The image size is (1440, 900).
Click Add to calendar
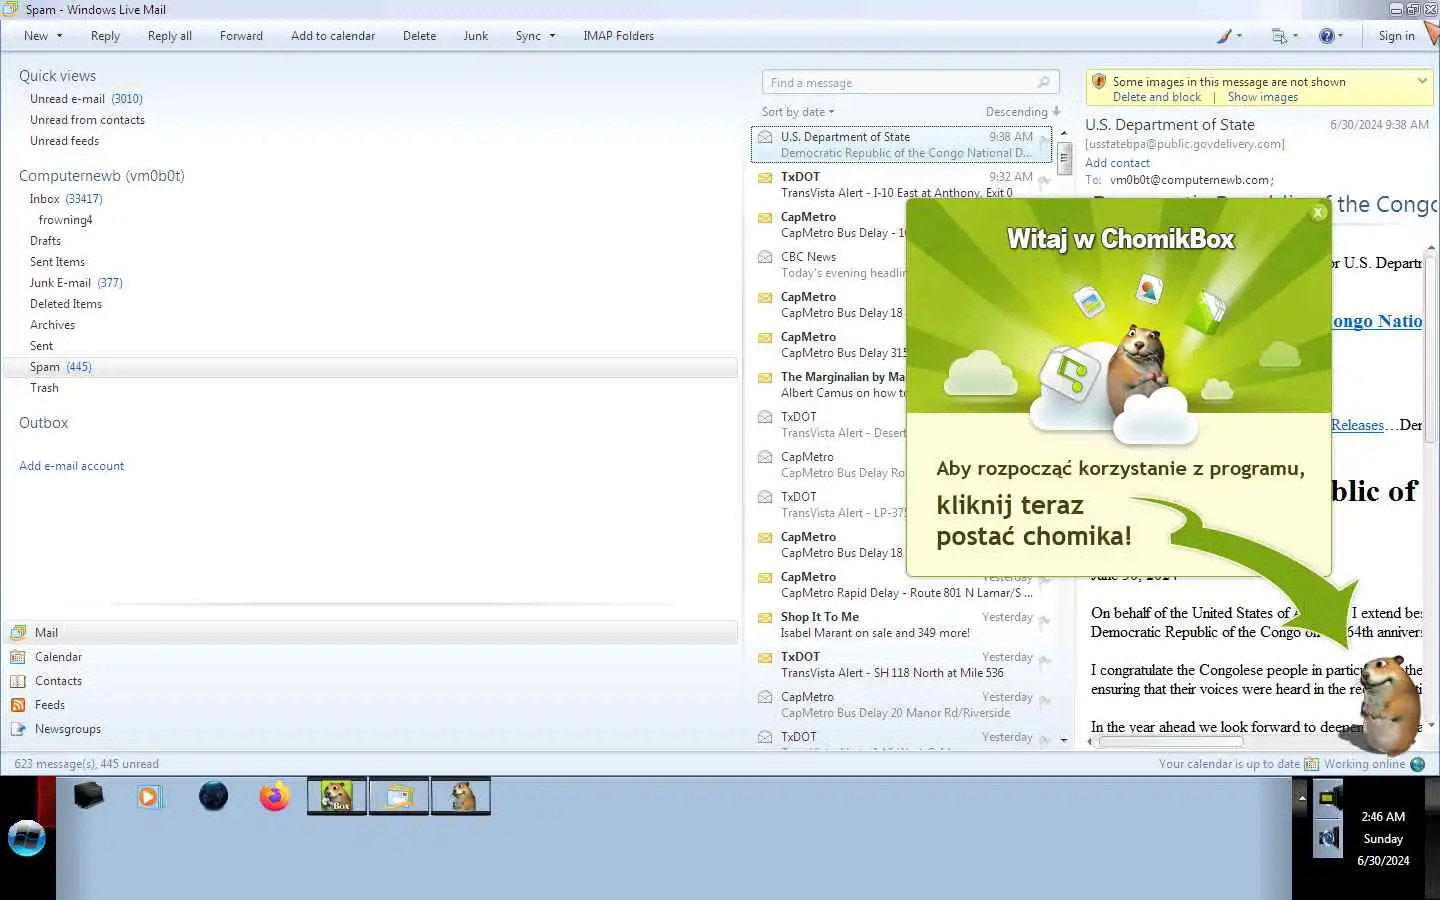333,36
